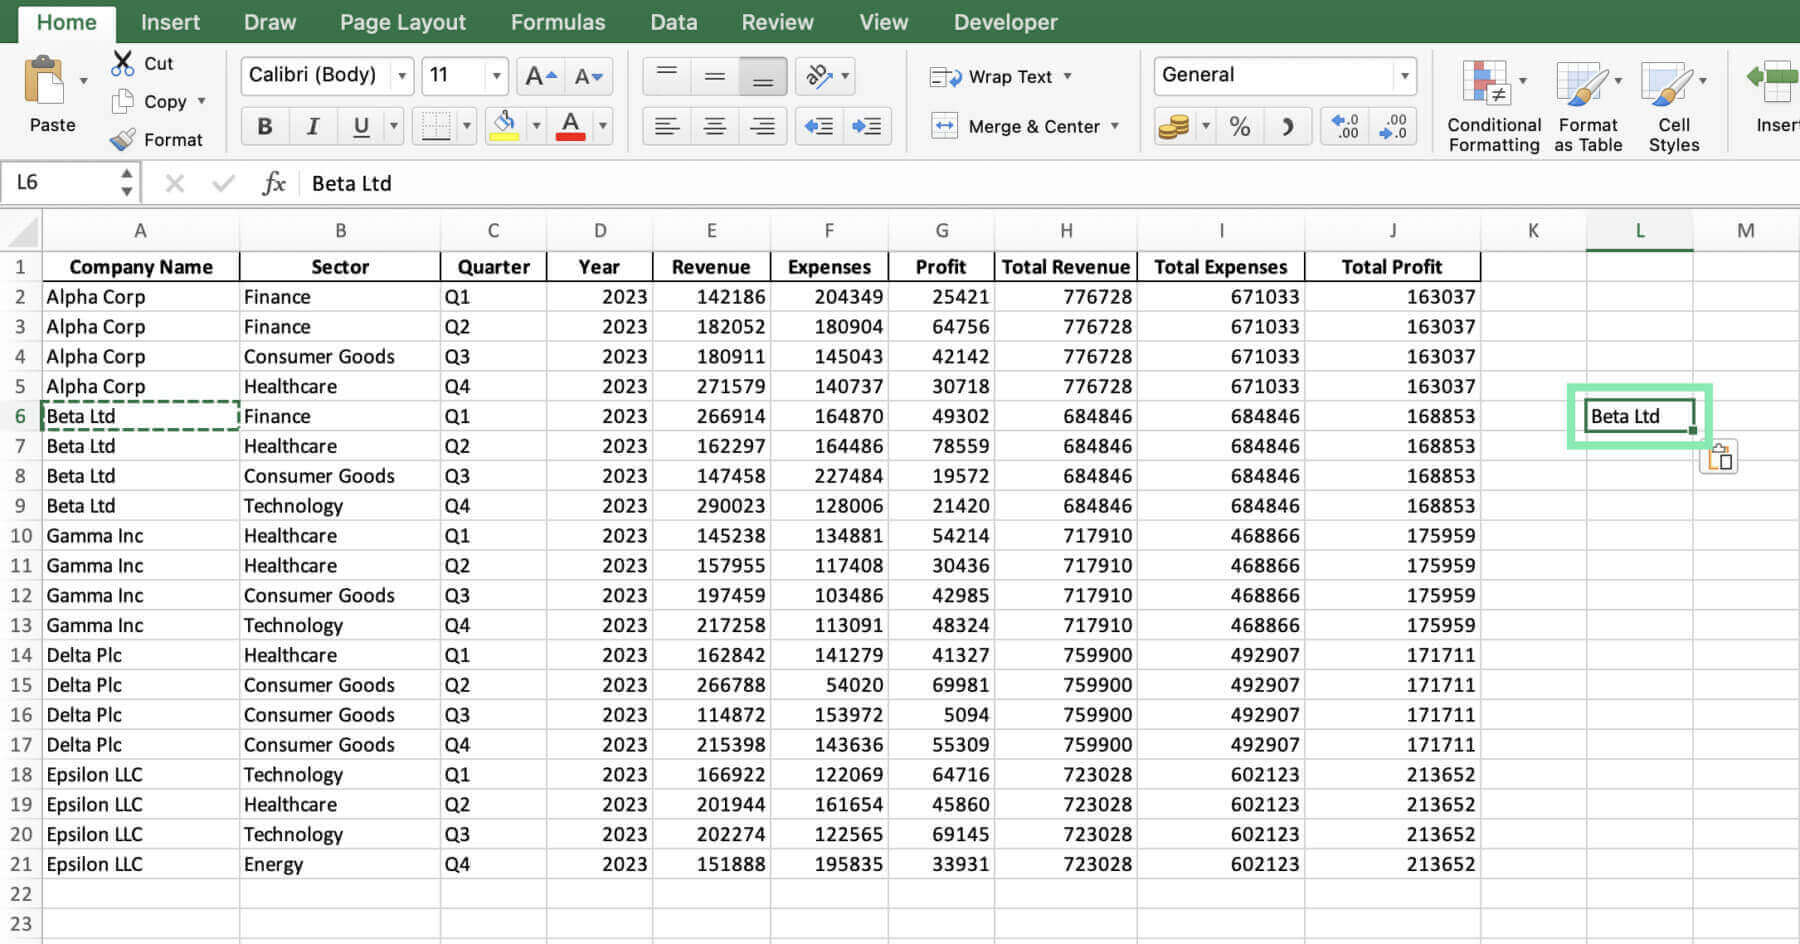Apply comma style format
Viewport: 1800px width, 944px height.
[1287, 126]
